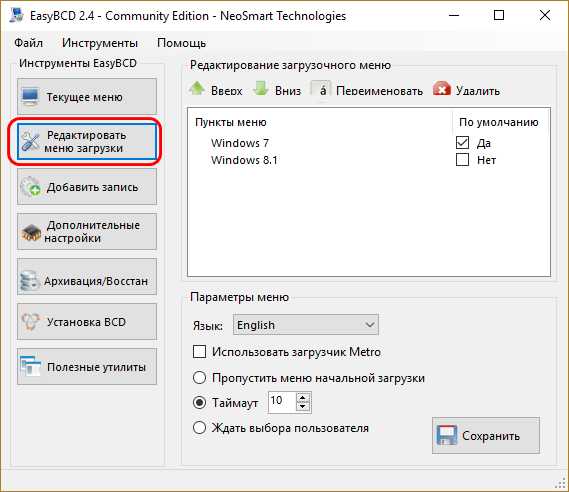Open the Инструменты menu

pyautogui.click(x=100, y=43)
